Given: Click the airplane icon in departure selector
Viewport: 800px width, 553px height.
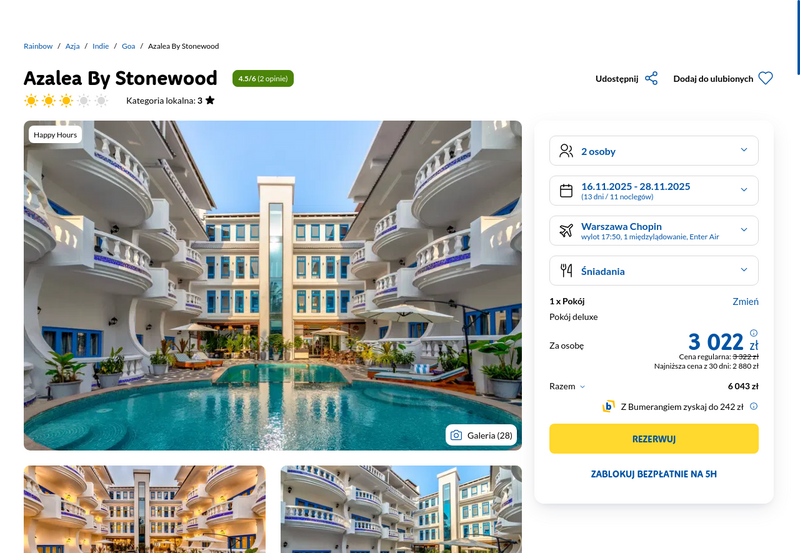Looking at the screenshot, I should 566,231.
